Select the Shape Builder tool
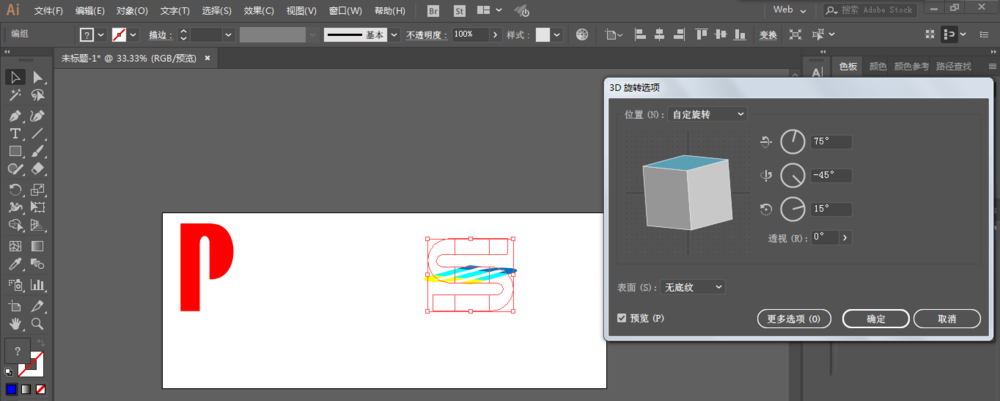This screenshot has height=401, width=1000. pos(15,224)
